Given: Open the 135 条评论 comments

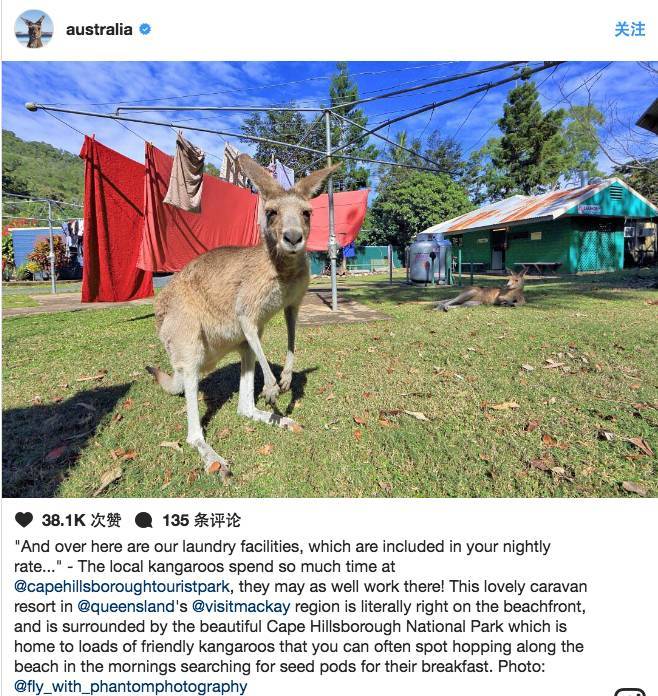Looking at the screenshot, I should pos(201,520).
